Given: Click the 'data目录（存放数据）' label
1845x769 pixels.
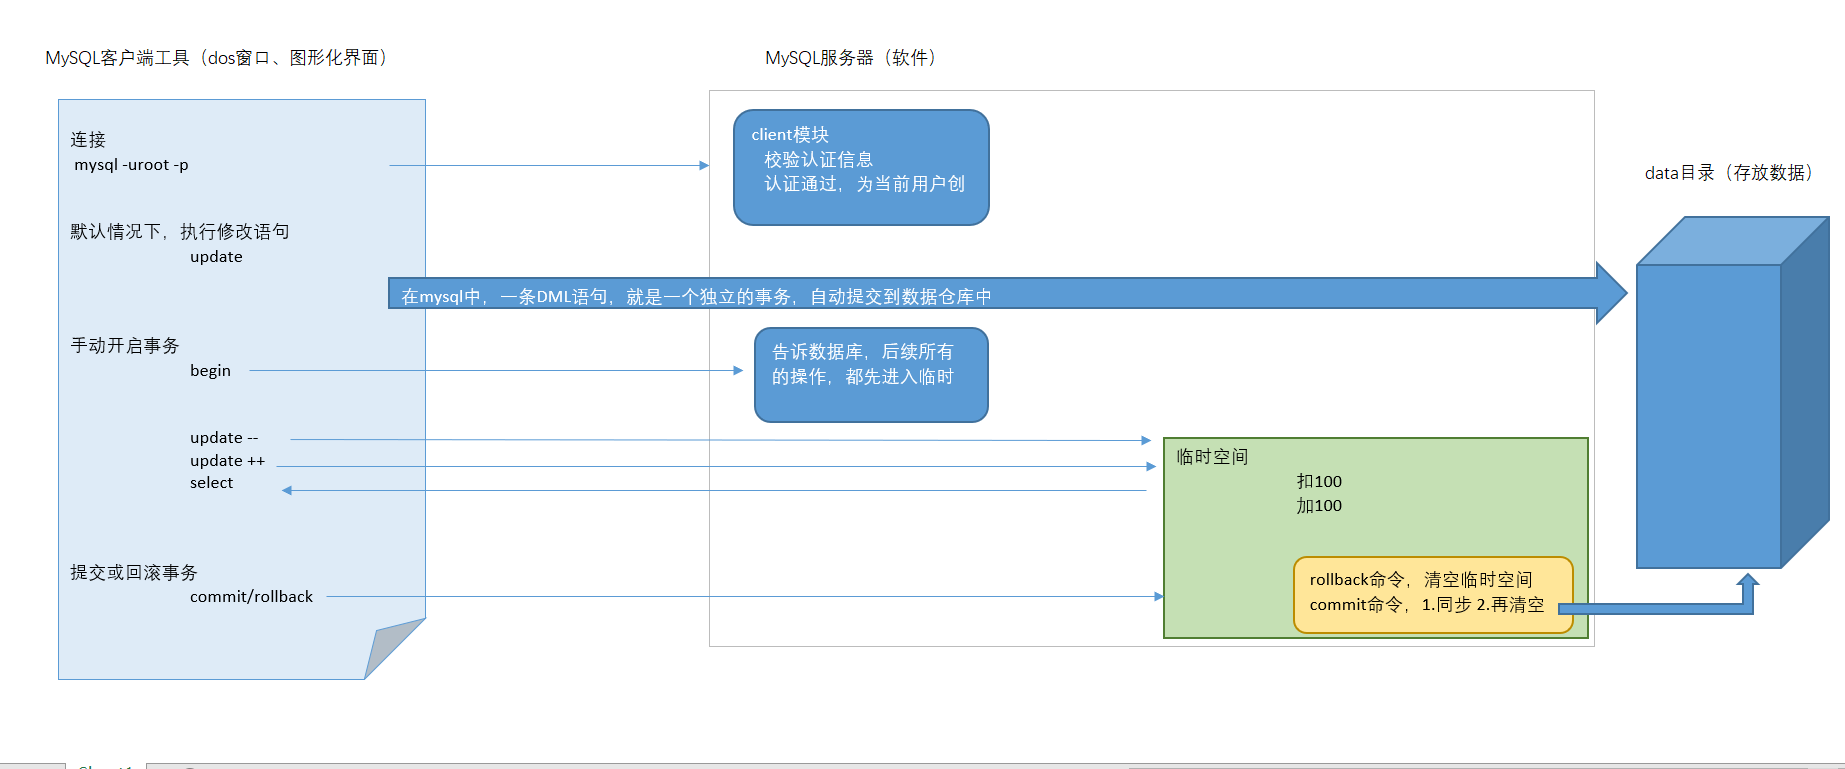Looking at the screenshot, I should (x=1729, y=173).
